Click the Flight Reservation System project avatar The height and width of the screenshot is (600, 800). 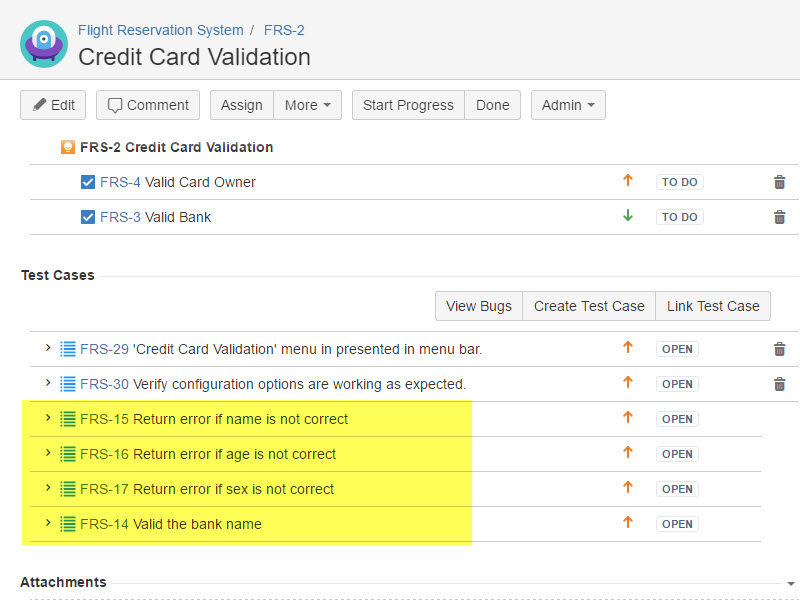tap(43, 44)
